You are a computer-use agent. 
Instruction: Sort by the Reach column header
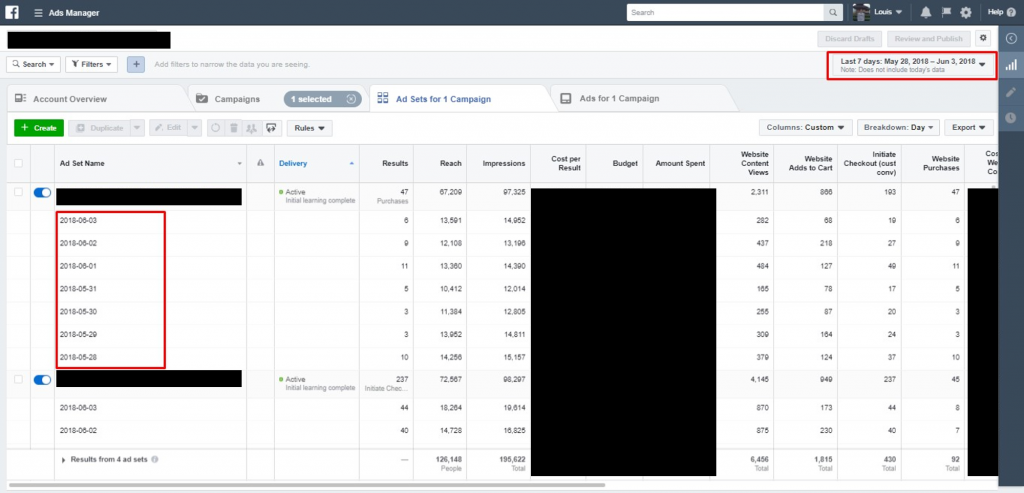[x=451, y=163]
